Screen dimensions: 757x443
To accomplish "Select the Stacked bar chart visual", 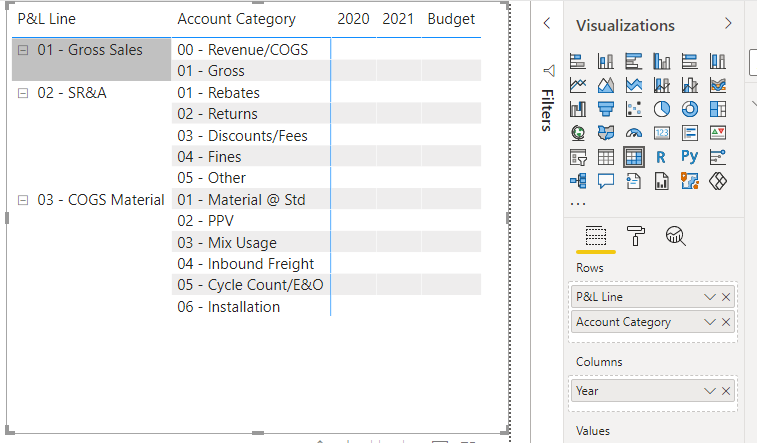I will tap(578, 61).
